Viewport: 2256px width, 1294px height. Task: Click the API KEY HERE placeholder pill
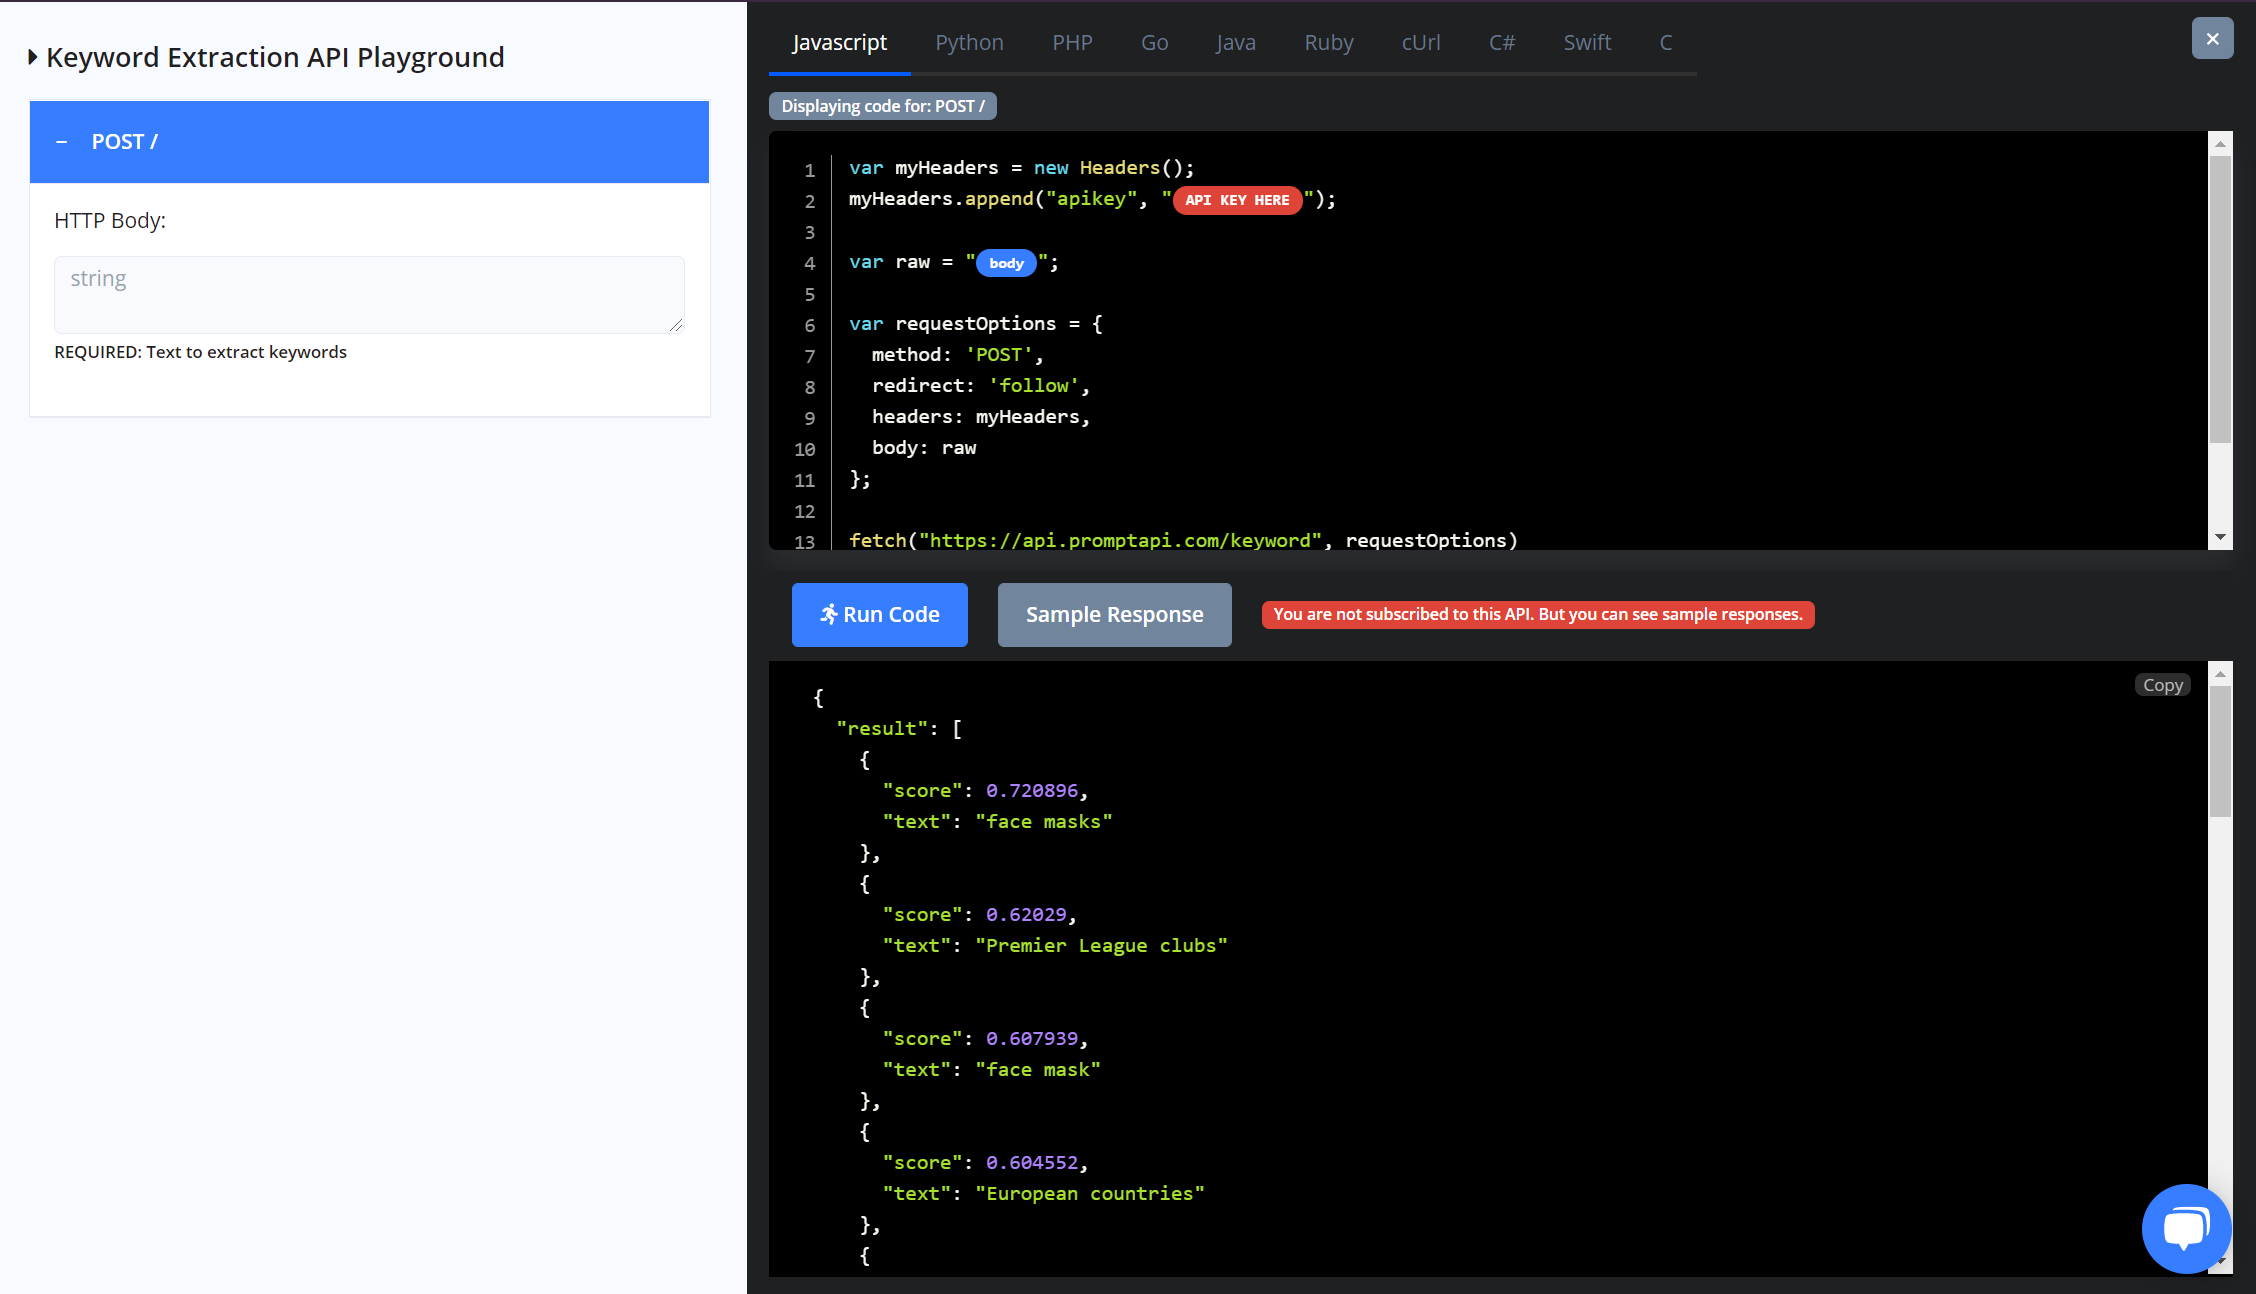(x=1237, y=200)
